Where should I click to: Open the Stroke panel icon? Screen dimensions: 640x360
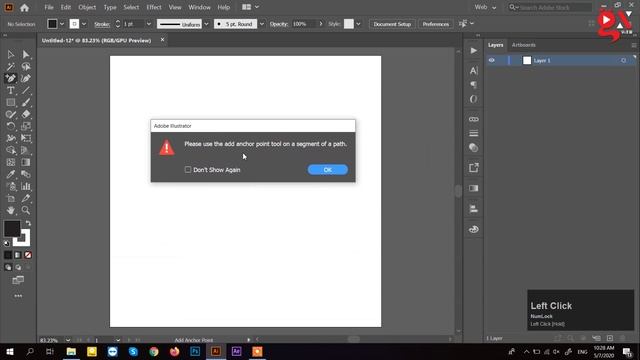[x=473, y=133]
